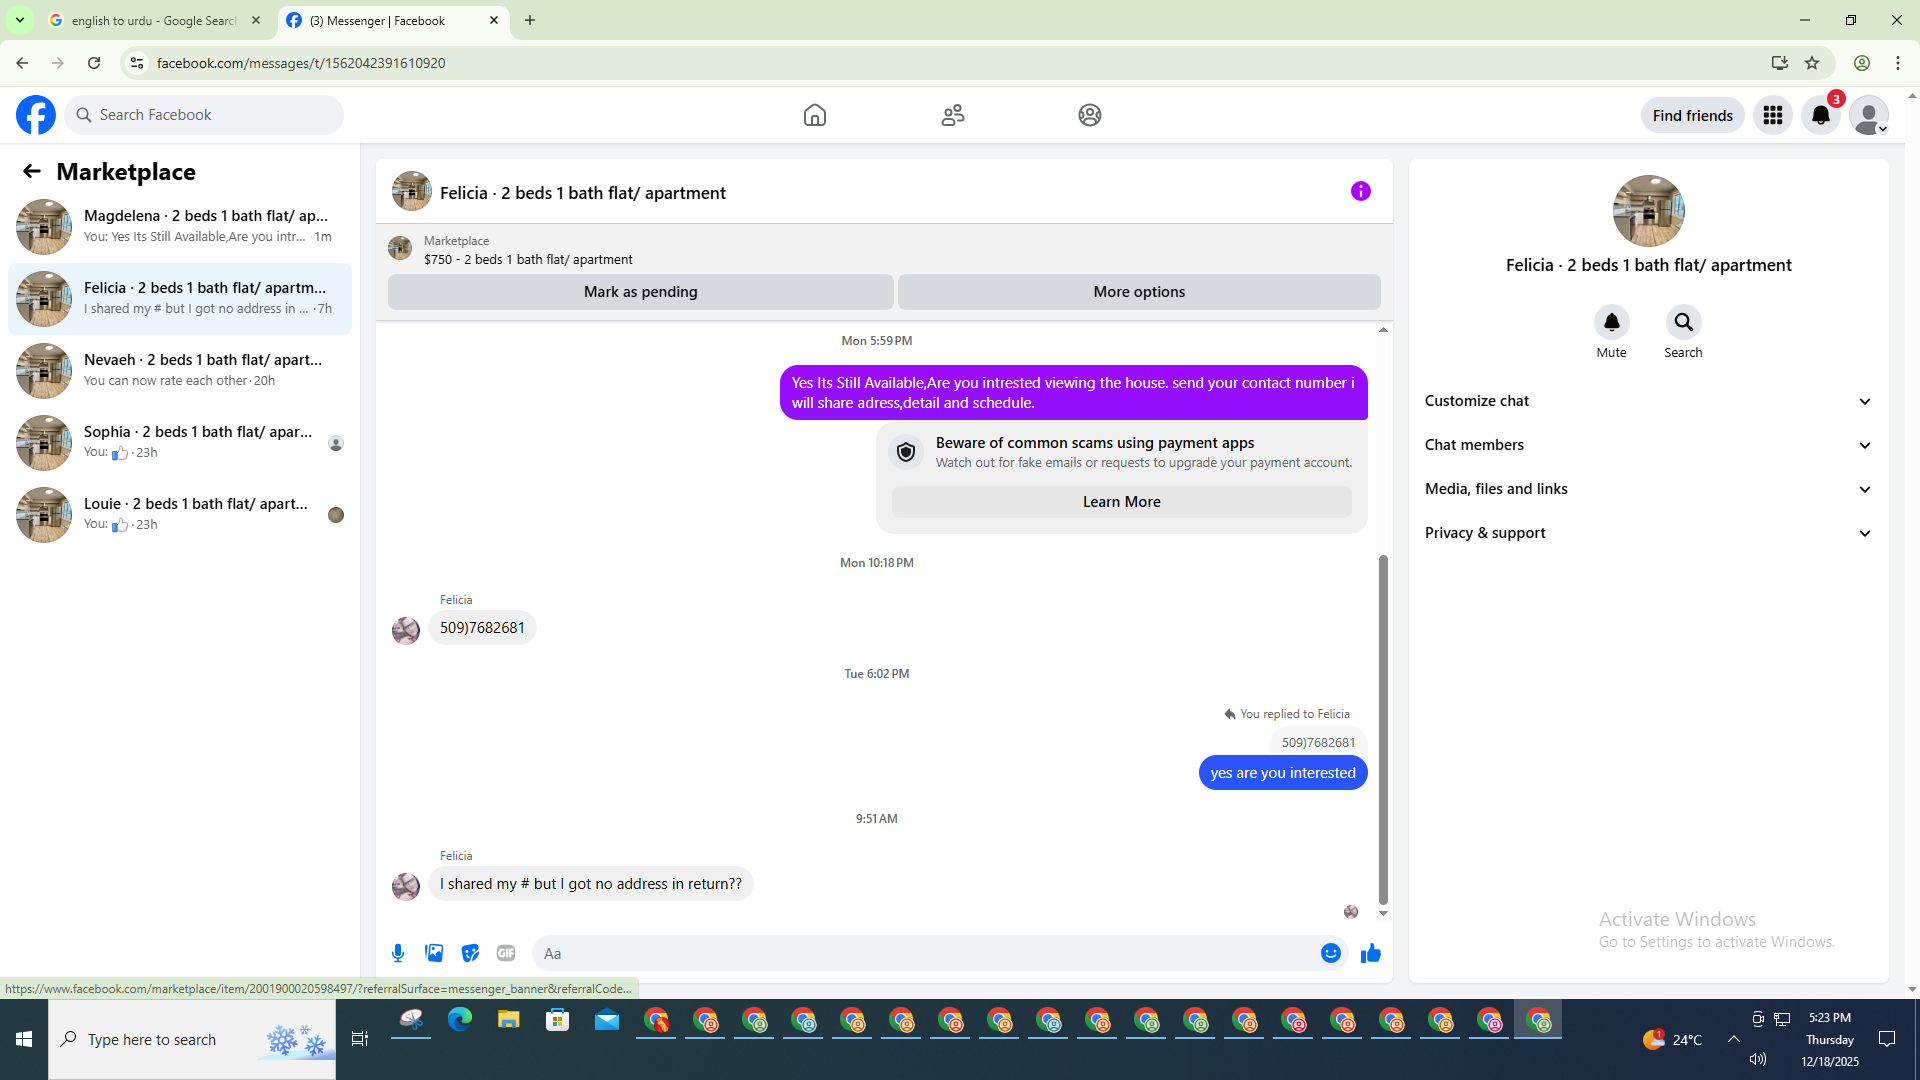Open the Microsoft Store from taskbar
This screenshot has width=1920, height=1080.
coord(558,1020)
